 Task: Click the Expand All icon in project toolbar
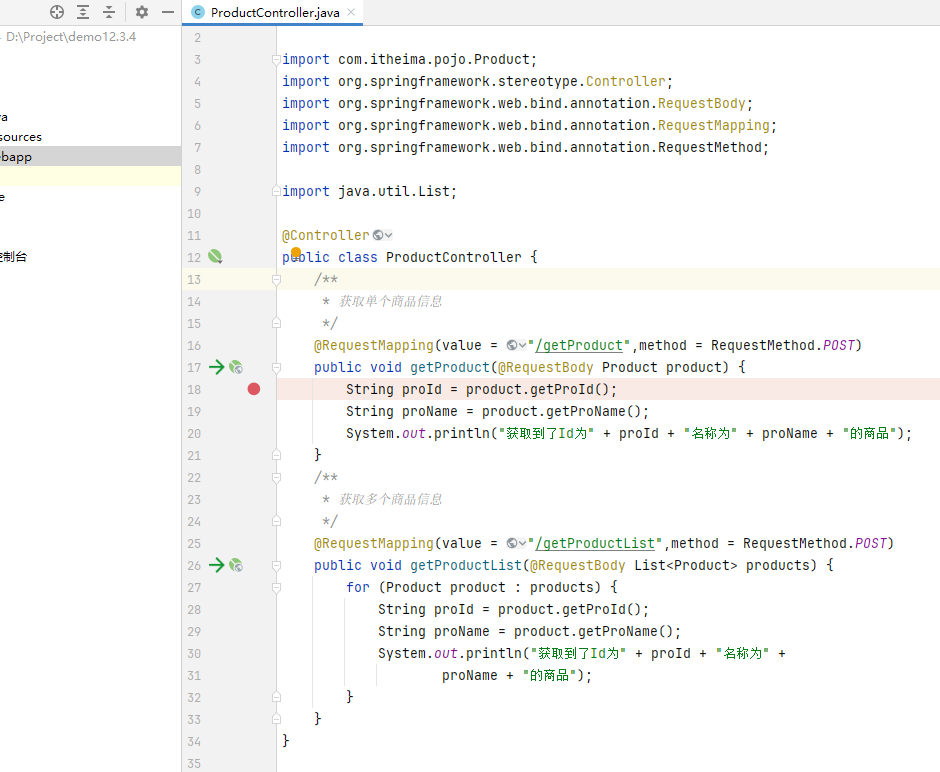(x=83, y=12)
